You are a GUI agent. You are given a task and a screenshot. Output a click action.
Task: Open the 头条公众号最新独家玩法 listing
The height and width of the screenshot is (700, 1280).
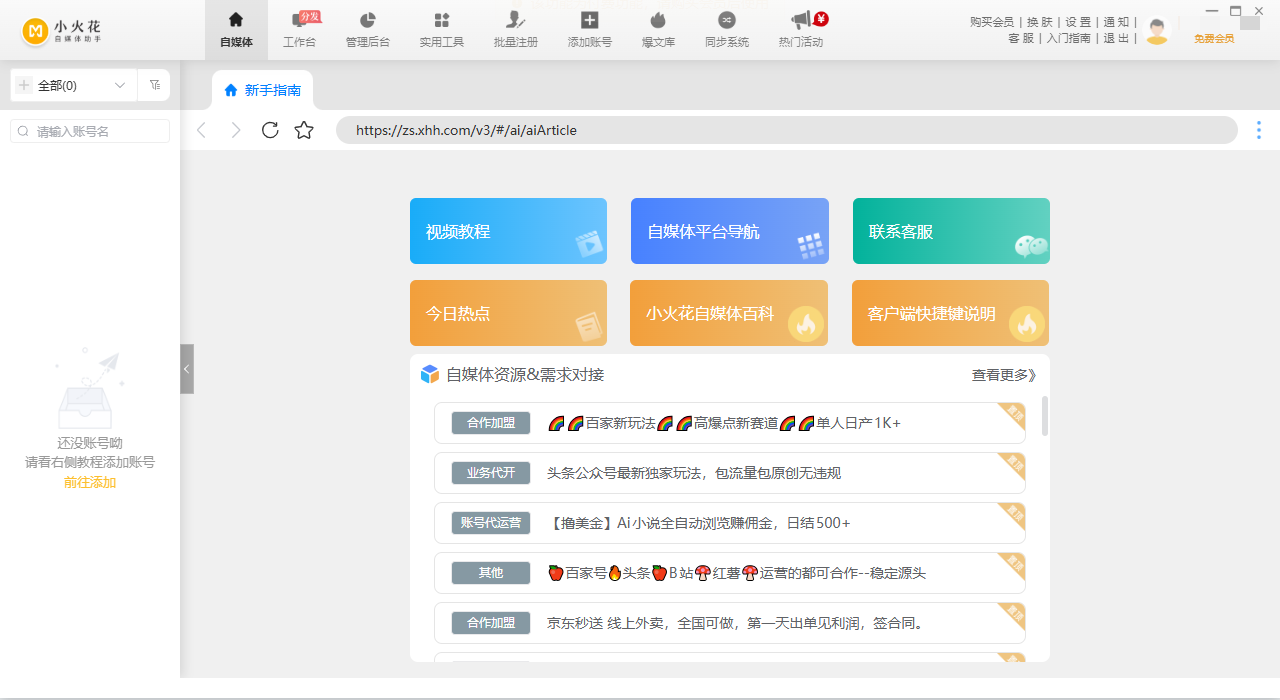730,473
